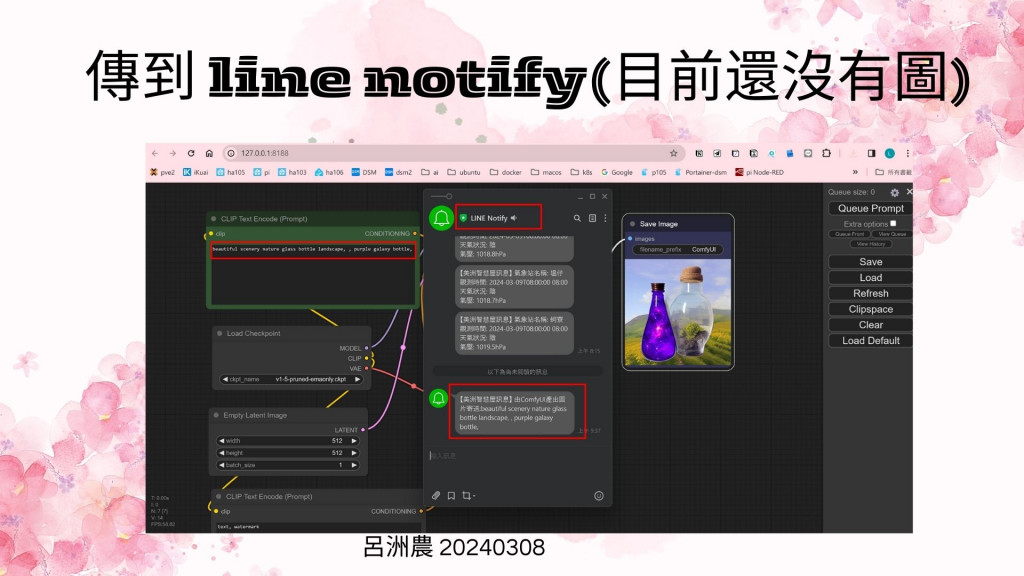Increase width using its right arrow
This screenshot has width=1024, height=576.
(x=355, y=441)
